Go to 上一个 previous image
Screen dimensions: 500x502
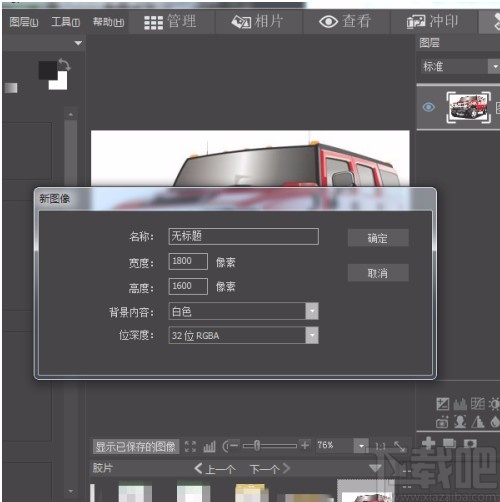tap(215, 469)
